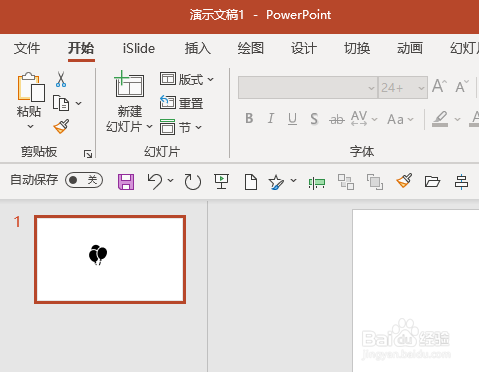Open the 版式 layout dropdown
The image size is (479, 372).
click(x=187, y=80)
